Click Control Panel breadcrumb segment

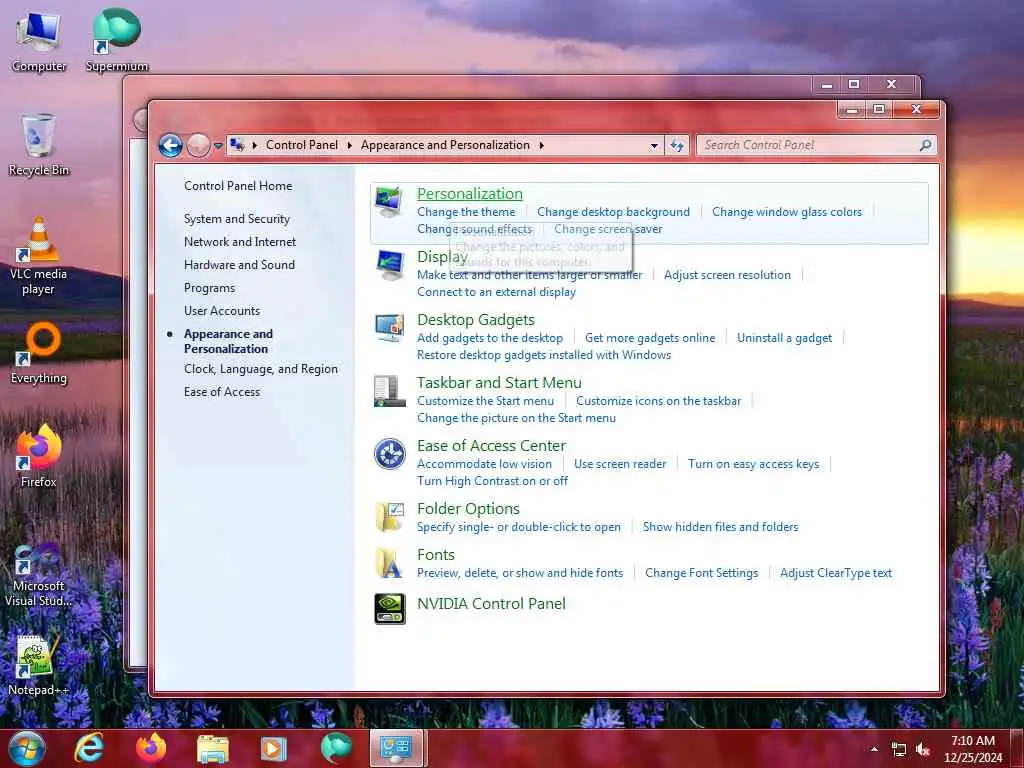click(302, 145)
